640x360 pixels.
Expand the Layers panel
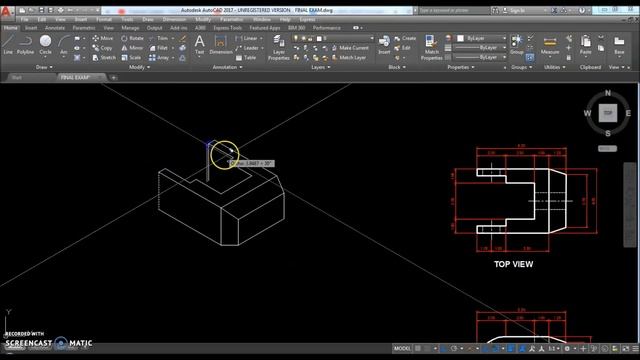point(320,67)
